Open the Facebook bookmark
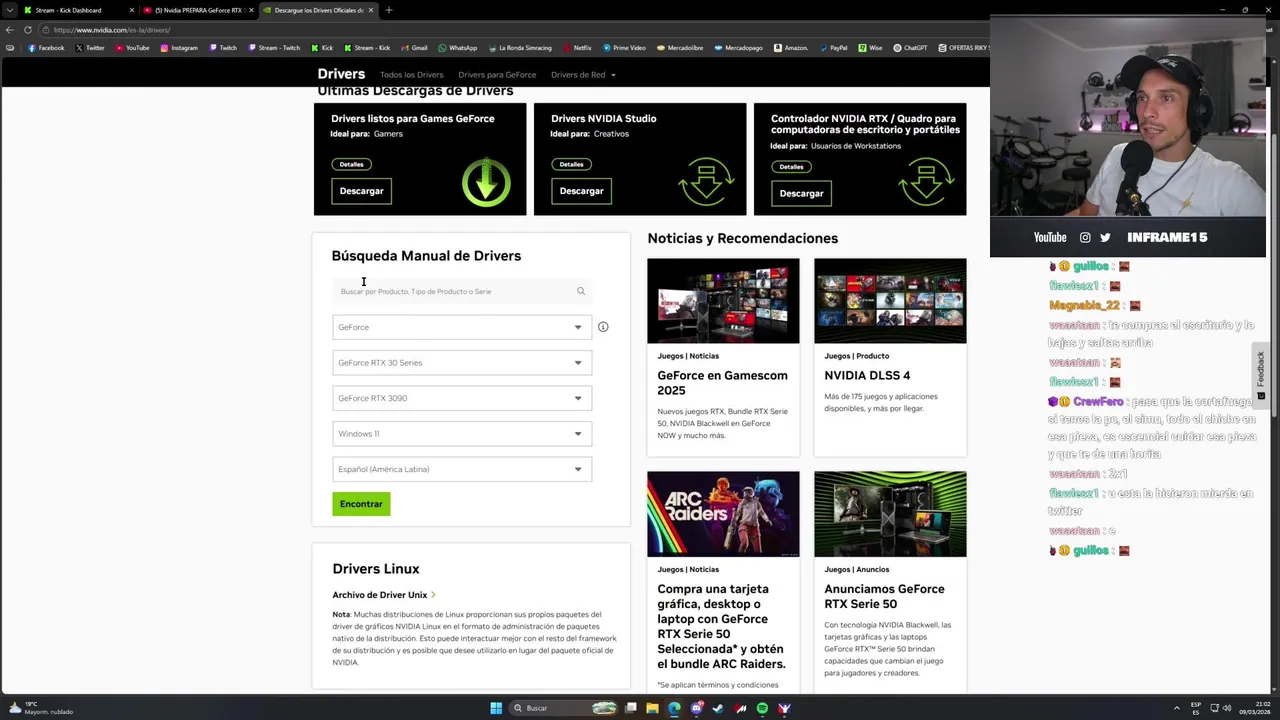Image resolution: width=1280 pixels, height=720 pixels. click(x=46, y=48)
